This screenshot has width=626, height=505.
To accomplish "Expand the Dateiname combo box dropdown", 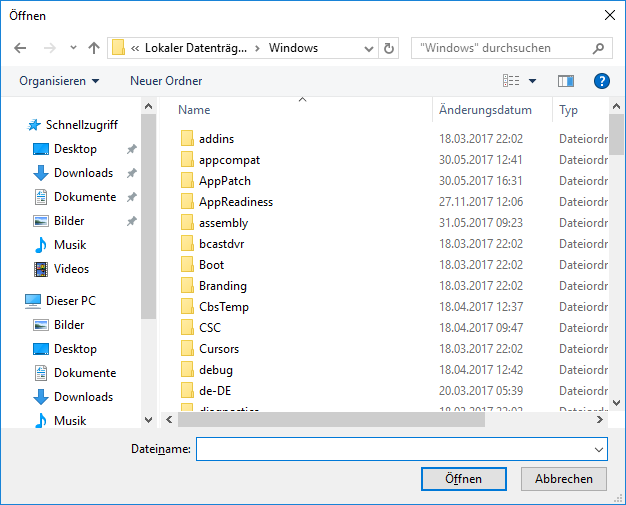I will pos(598,450).
